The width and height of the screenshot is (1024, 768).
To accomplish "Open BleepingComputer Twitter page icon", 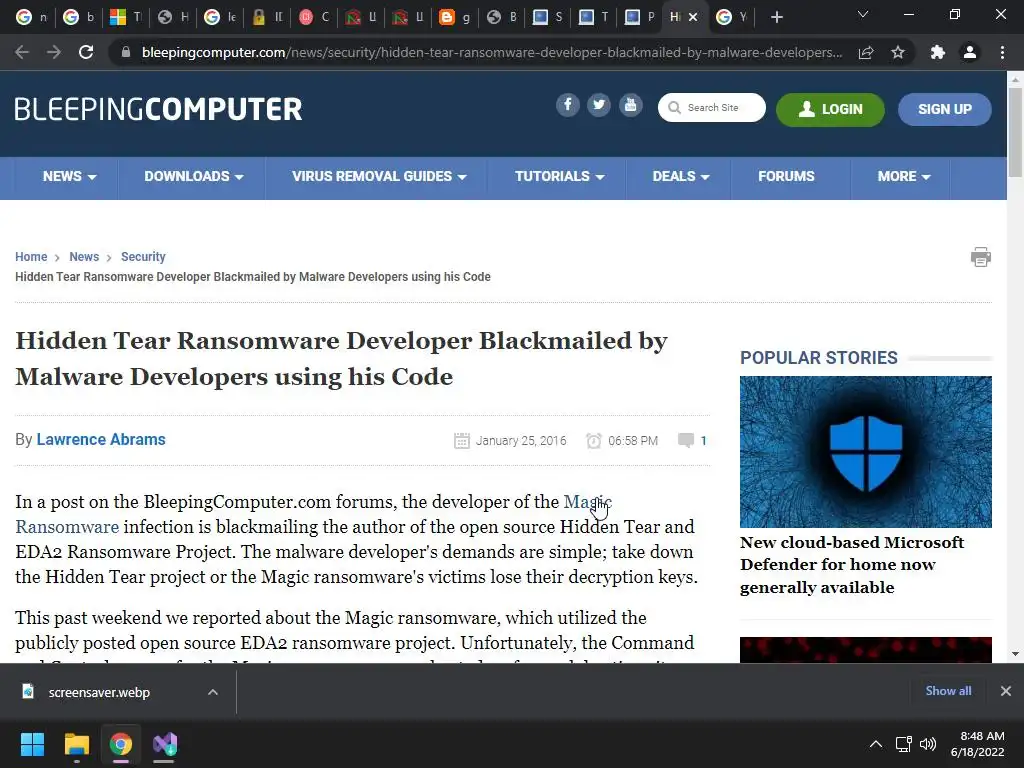I will [x=599, y=105].
